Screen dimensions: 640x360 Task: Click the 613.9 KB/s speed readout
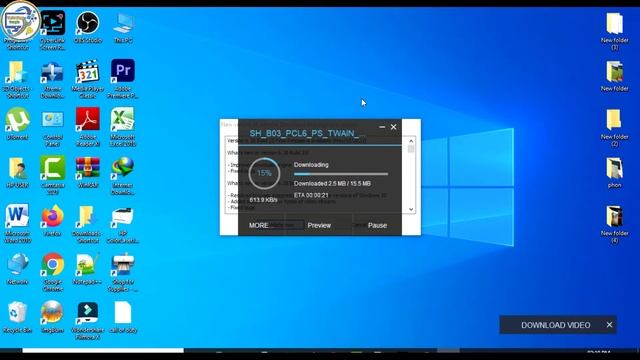click(263, 200)
